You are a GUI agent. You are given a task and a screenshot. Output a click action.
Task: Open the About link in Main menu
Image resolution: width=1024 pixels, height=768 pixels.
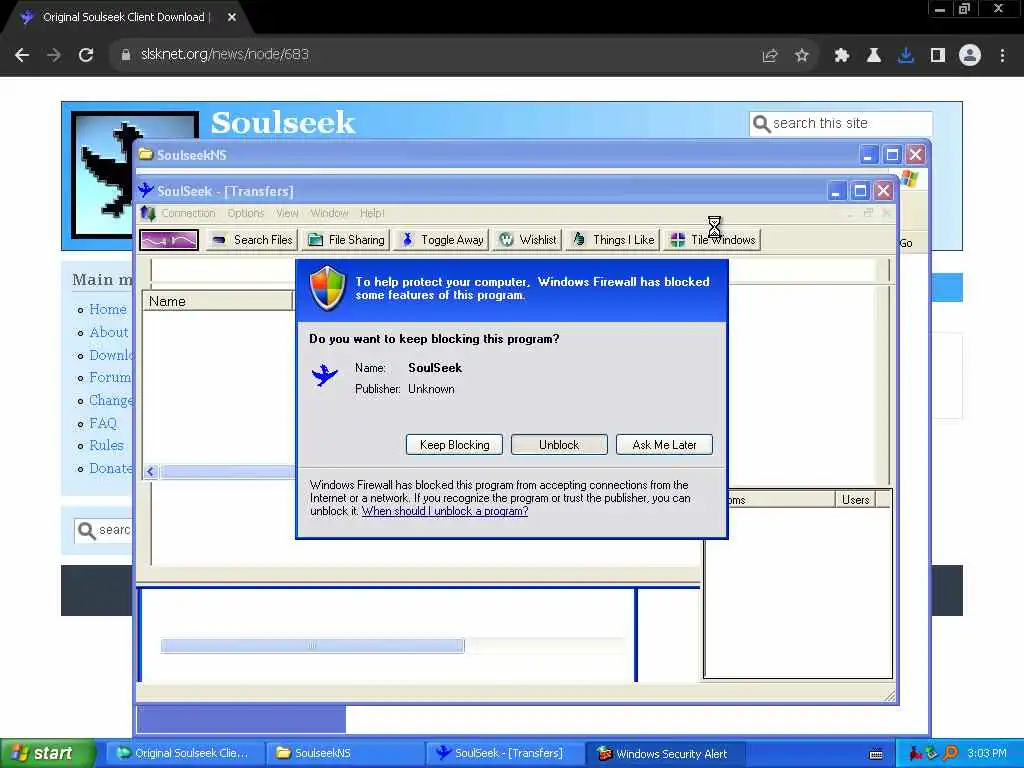coord(109,332)
